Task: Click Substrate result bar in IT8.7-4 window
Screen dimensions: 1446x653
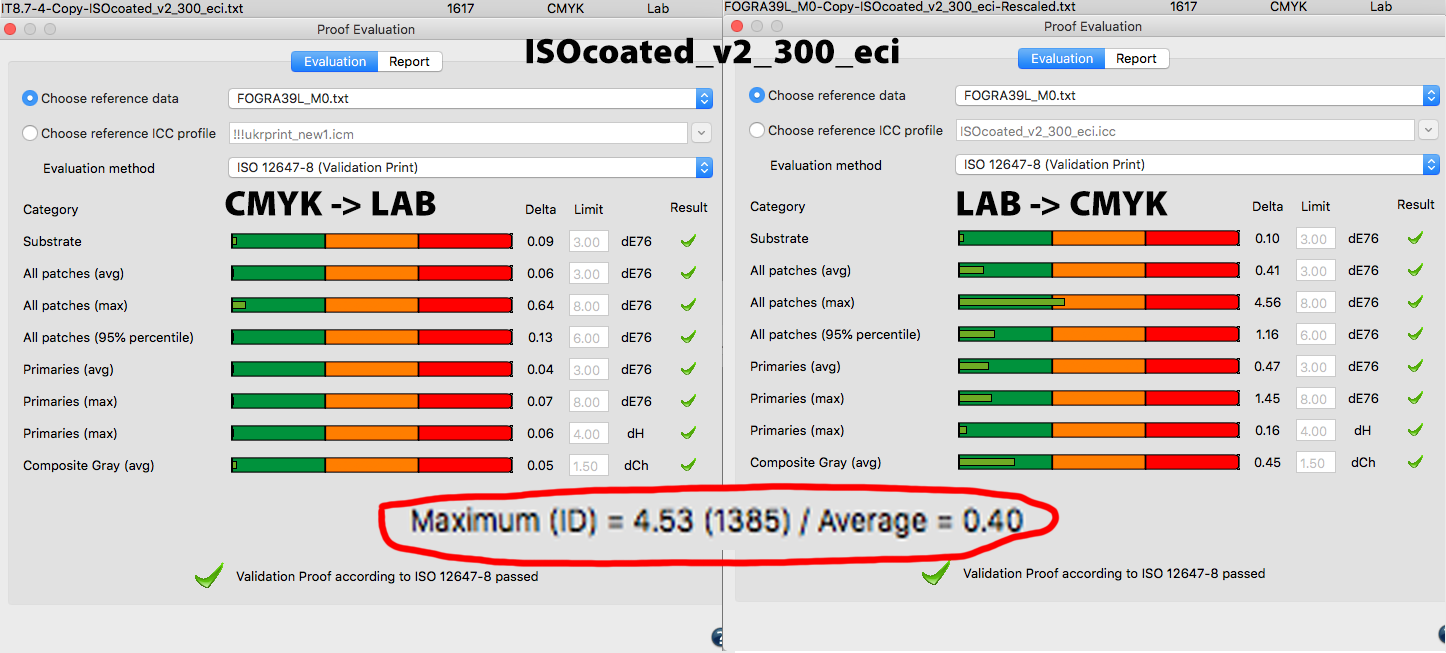Action: tap(372, 241)
